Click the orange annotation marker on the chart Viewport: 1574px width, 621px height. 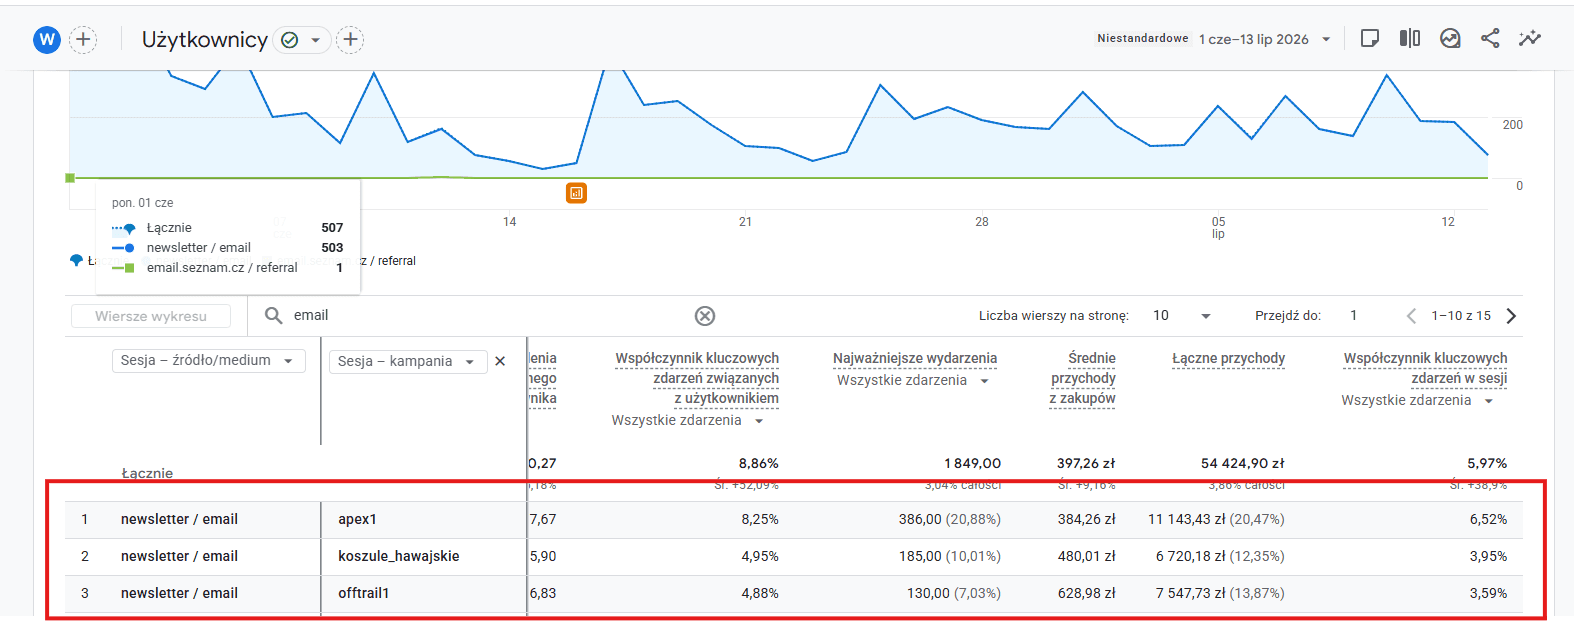click(x=576, y=193)
